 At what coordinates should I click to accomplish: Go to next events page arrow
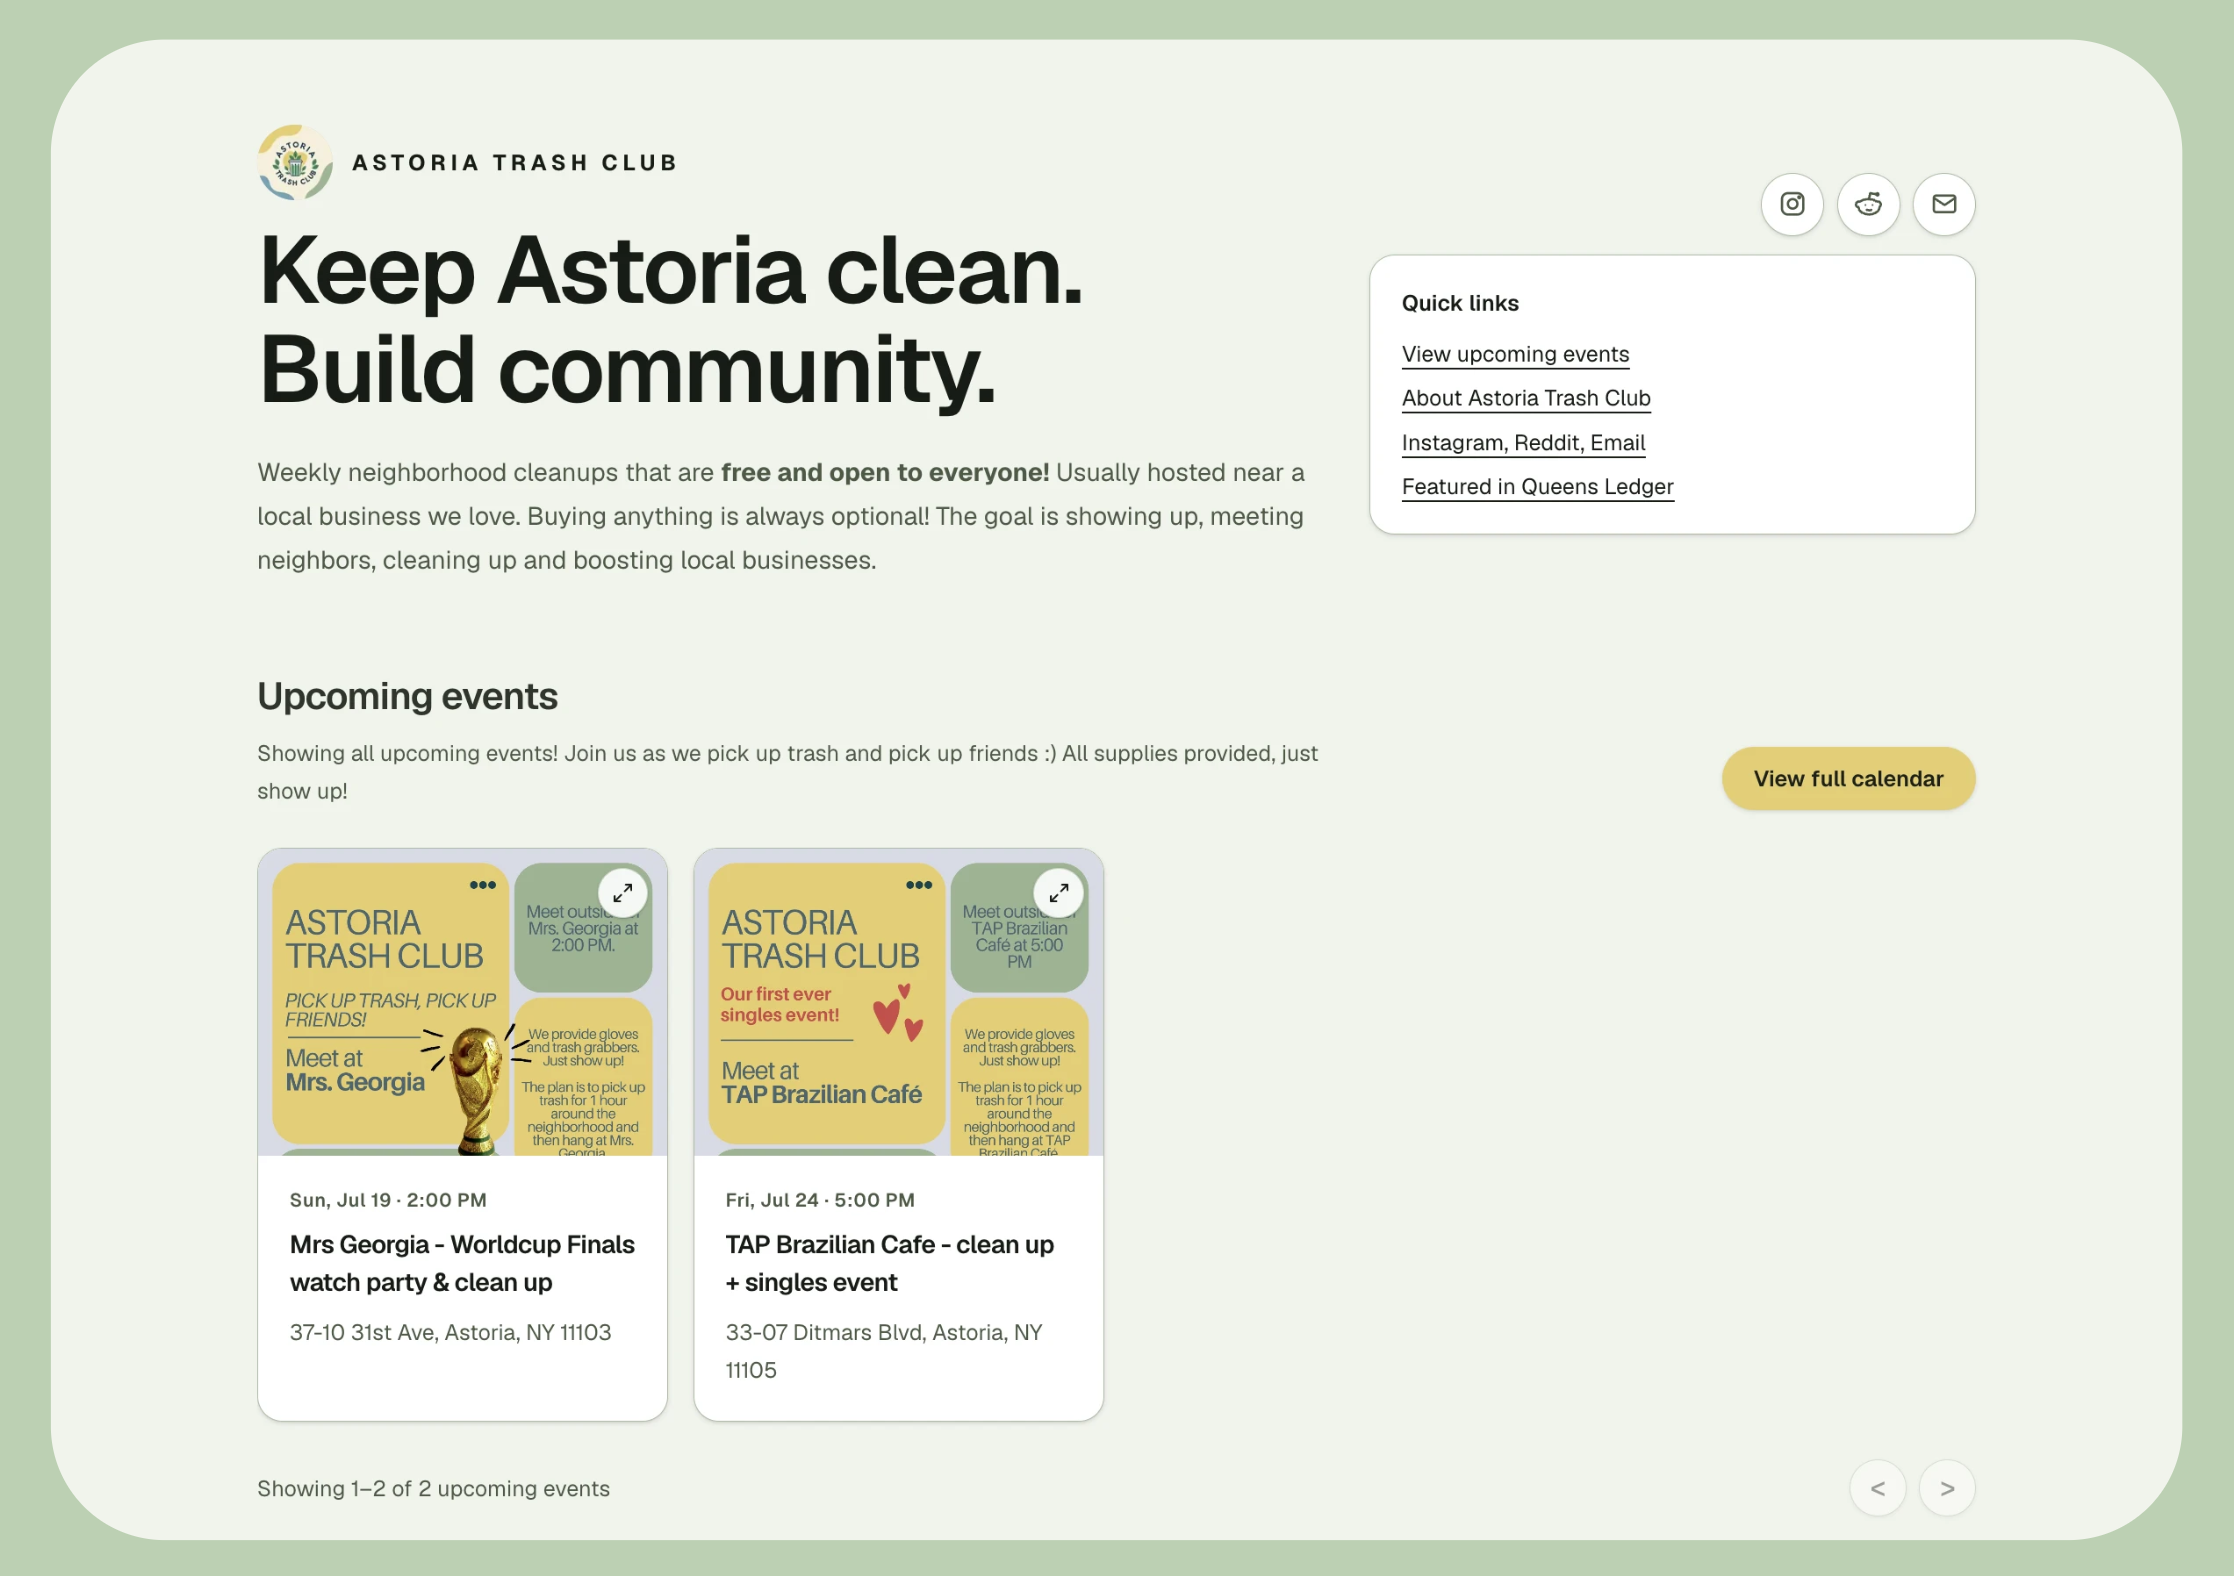click(x=1947, y=1488)
